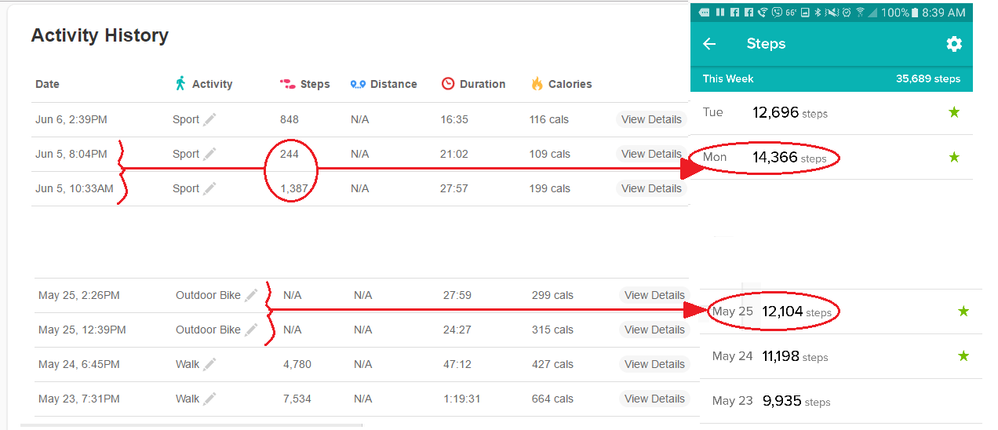Edit the Jun 5, 10:33AM Sport pencil
Screen dimensions: 998x430
(x=210, y=188)
